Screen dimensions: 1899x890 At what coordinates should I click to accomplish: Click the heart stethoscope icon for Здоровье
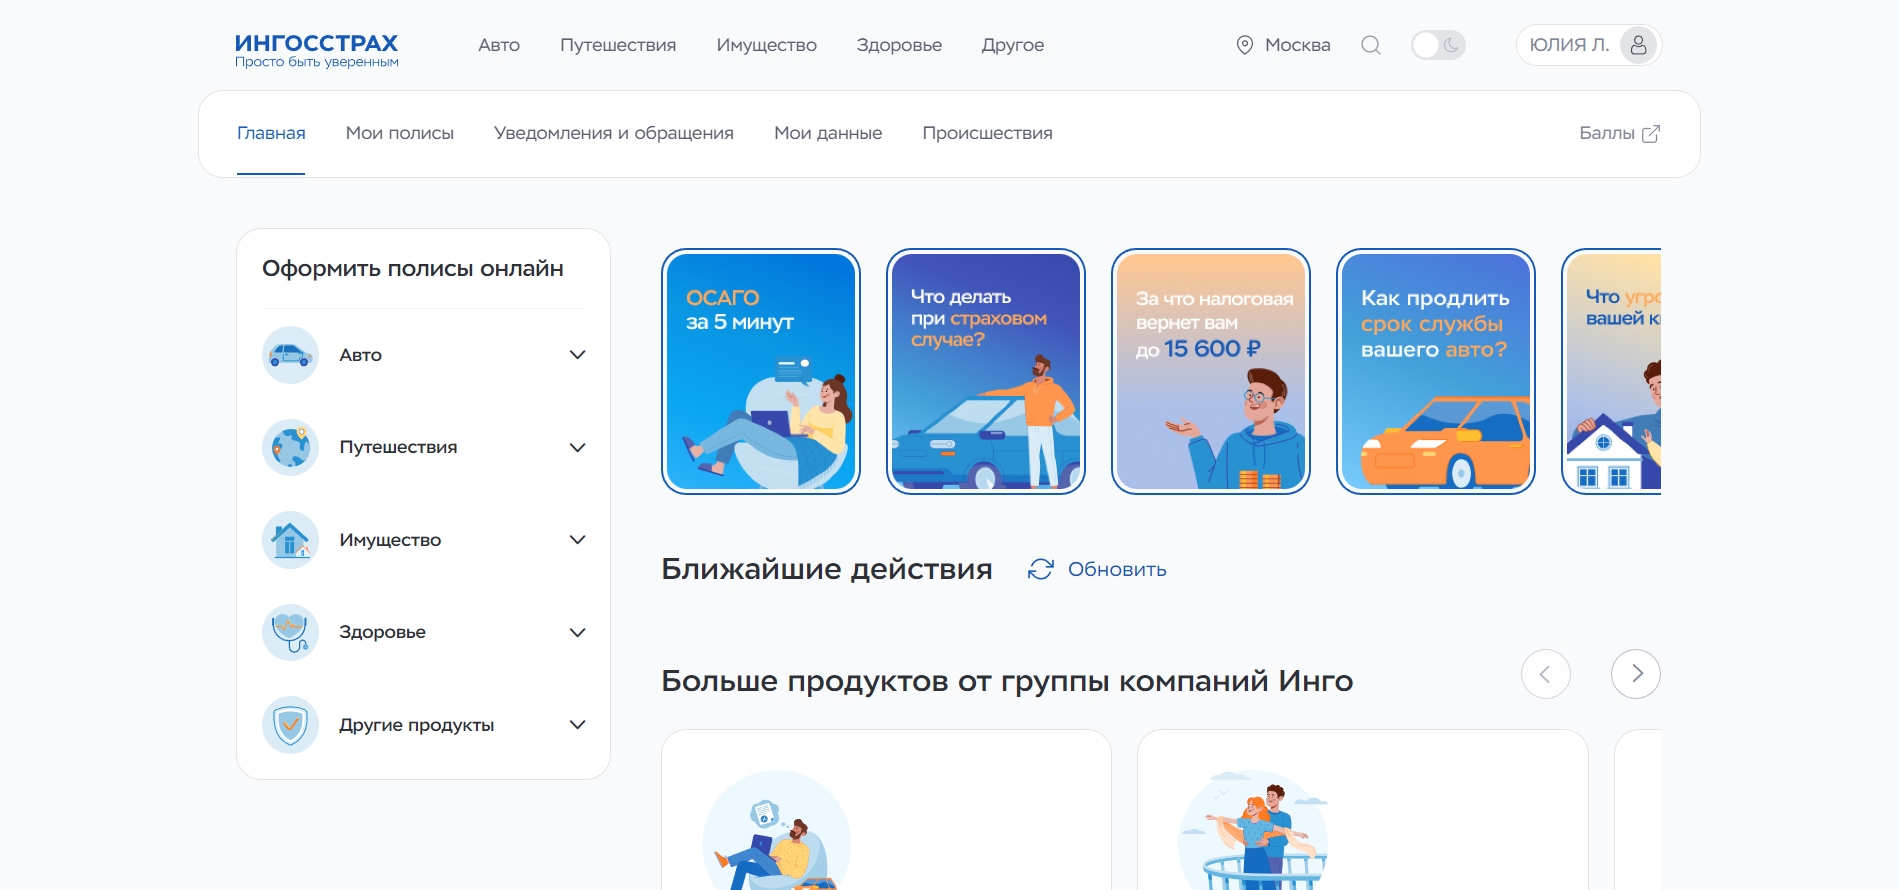[x=290, y=632]
